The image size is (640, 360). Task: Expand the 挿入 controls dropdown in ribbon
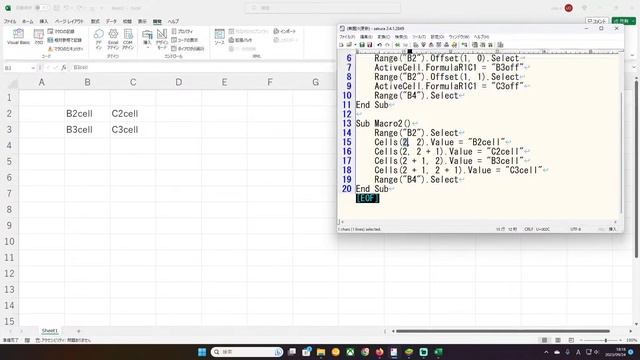click(x=147, y=39)
